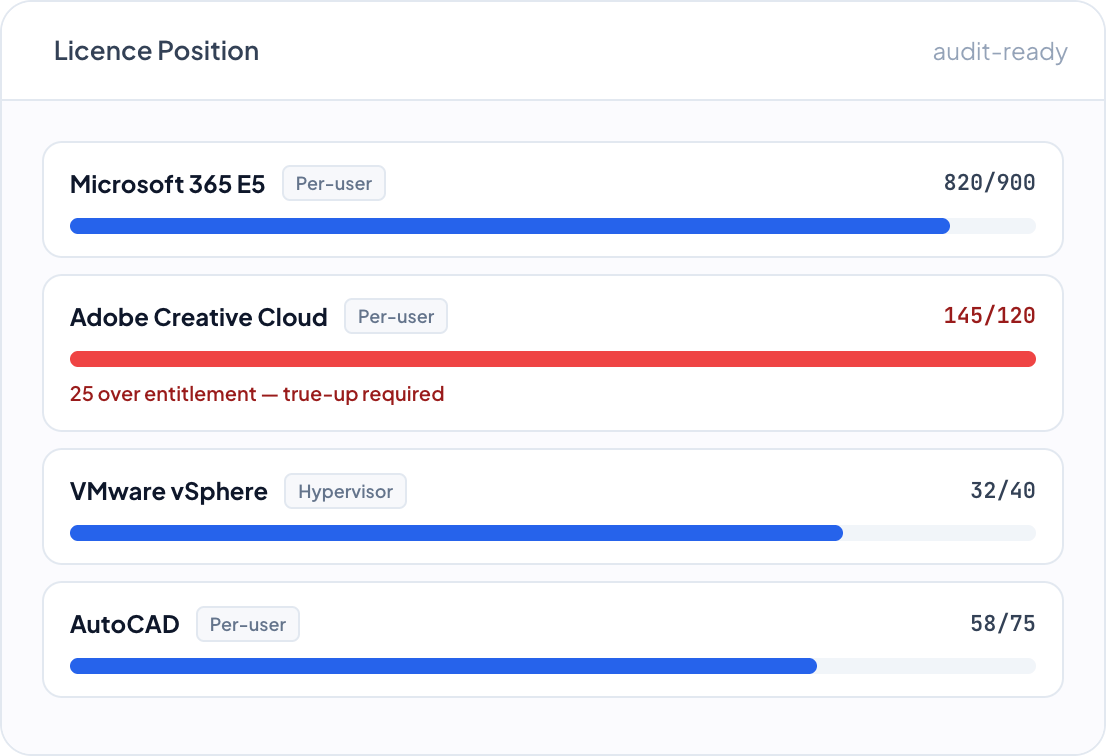Select the Adobe Creative Cloud title
Viewport: 1106px width, 756px height.
pos(198,317)
